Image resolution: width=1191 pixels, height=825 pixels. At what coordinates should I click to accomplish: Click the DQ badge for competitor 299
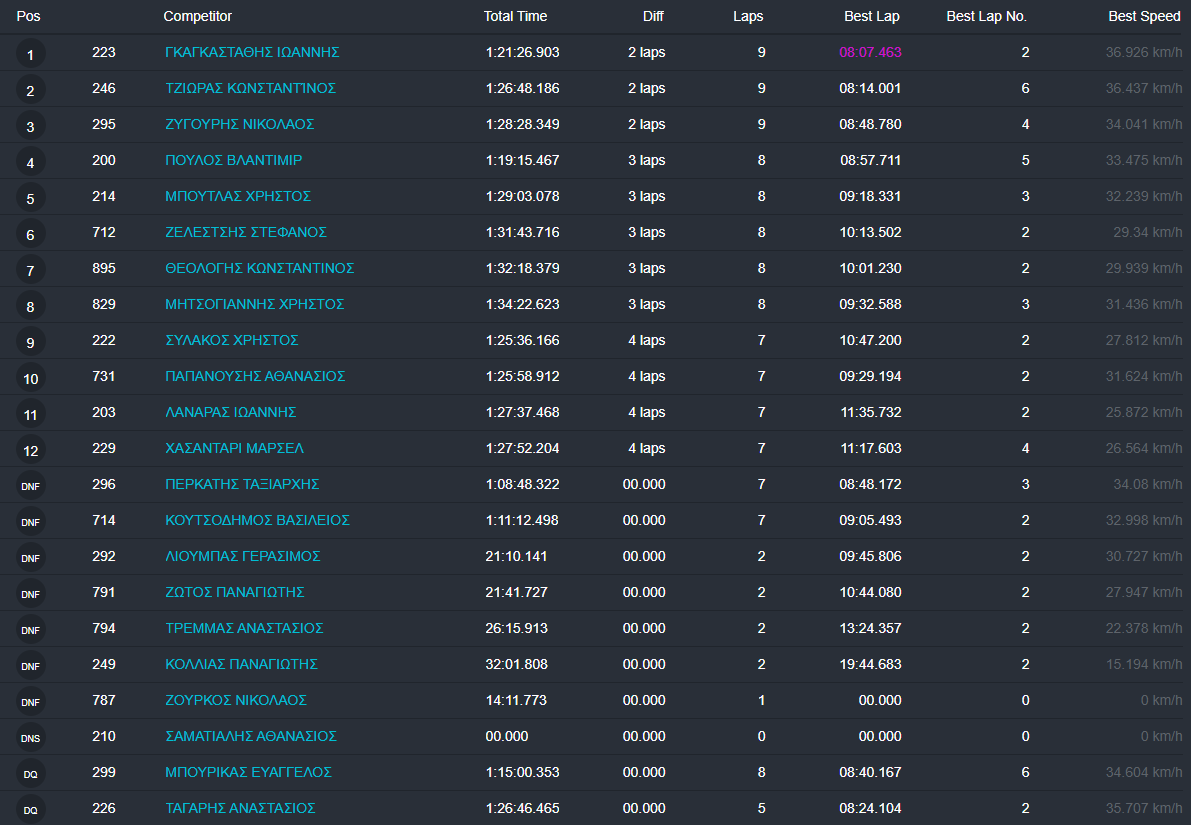click(x=30, y=774)
